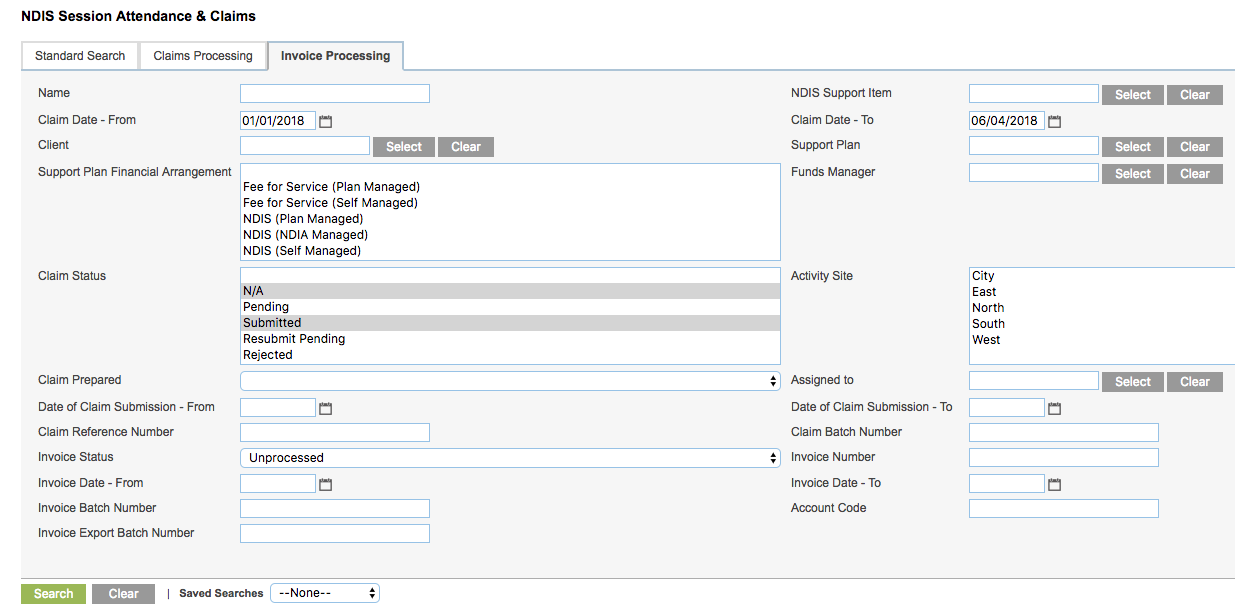This screenshot has height=615, width=1235.
Task: Clear the NDIS Support Item field
Action: (x=1195, y=95)
